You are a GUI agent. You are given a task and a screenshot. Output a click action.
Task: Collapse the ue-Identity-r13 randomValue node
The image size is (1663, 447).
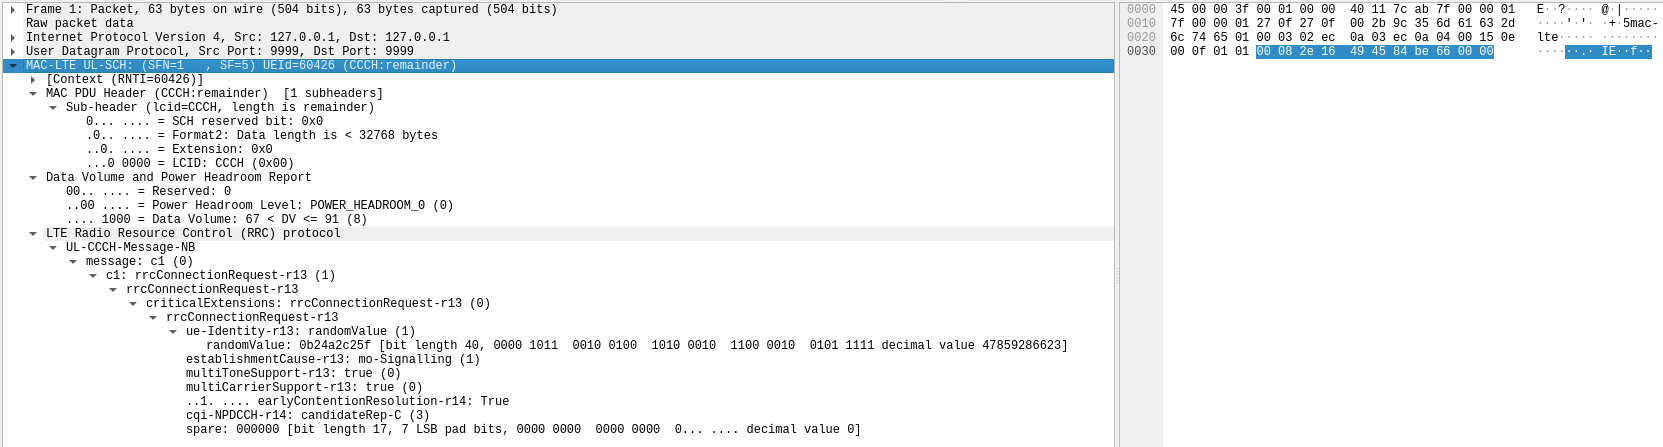point(173,332)
